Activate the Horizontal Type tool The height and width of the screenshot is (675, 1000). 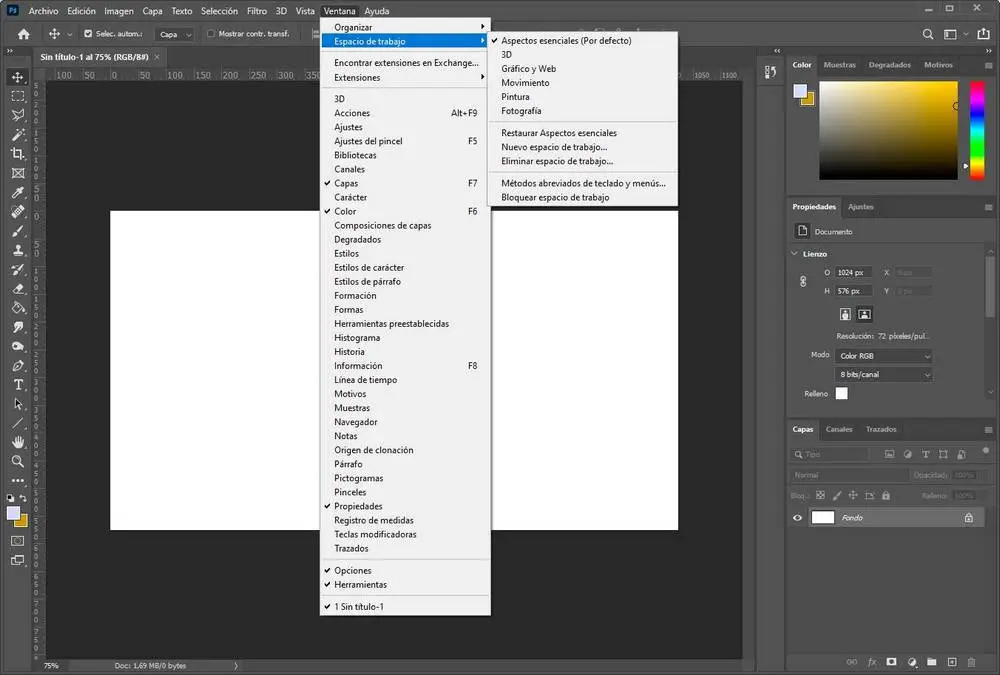click(x=17, y=385)
